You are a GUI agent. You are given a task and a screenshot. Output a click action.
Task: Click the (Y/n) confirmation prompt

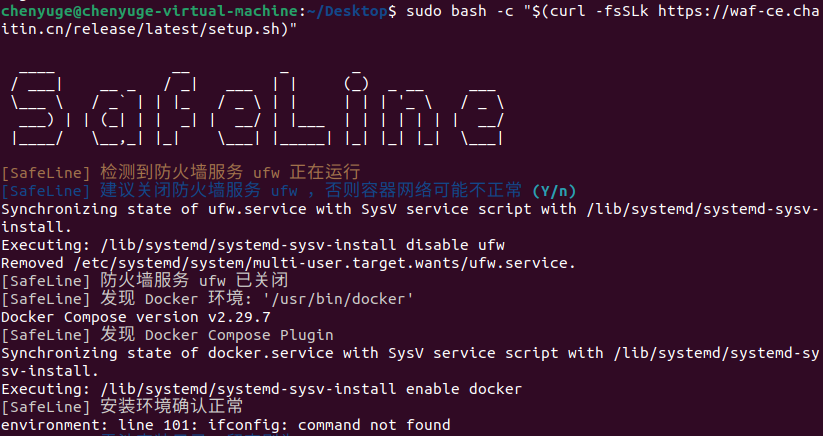pos(553,191)
